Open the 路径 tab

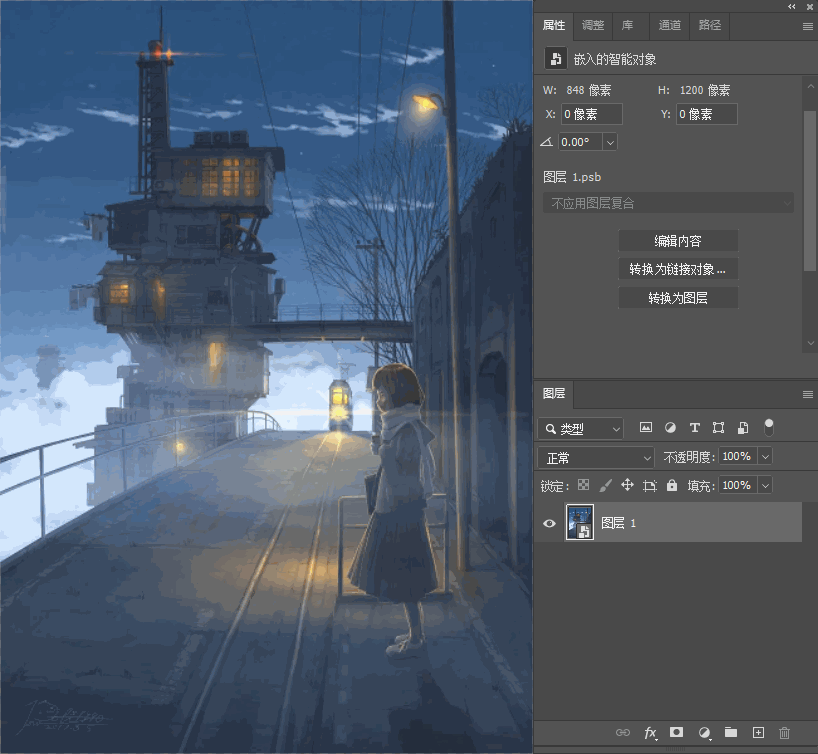coord(709,26)
